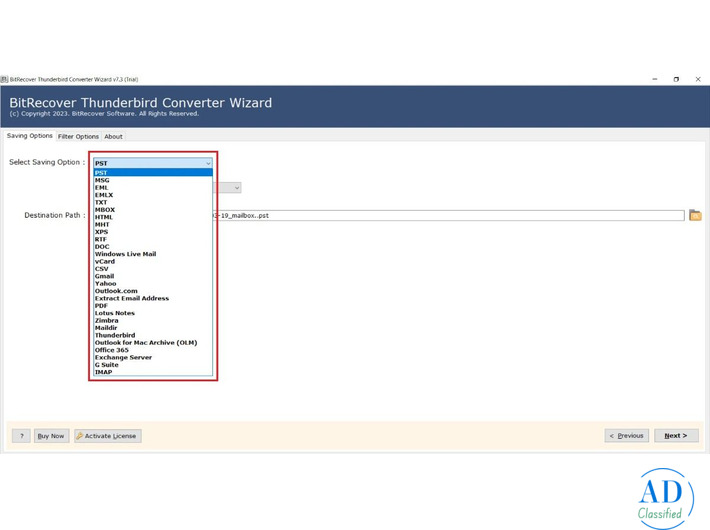710x530 pixels.
Task: Click the Destination Path text field
Action: (448, 216)
